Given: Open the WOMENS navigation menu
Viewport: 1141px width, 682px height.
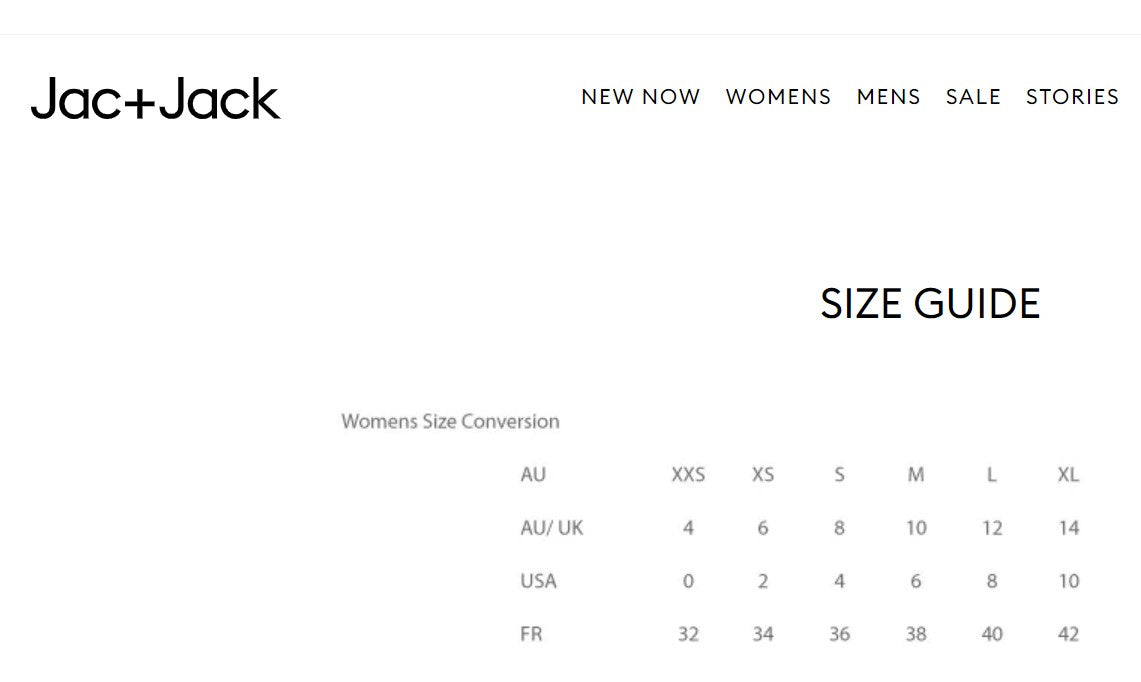Looking at the screenshot, I should point(778,97).
